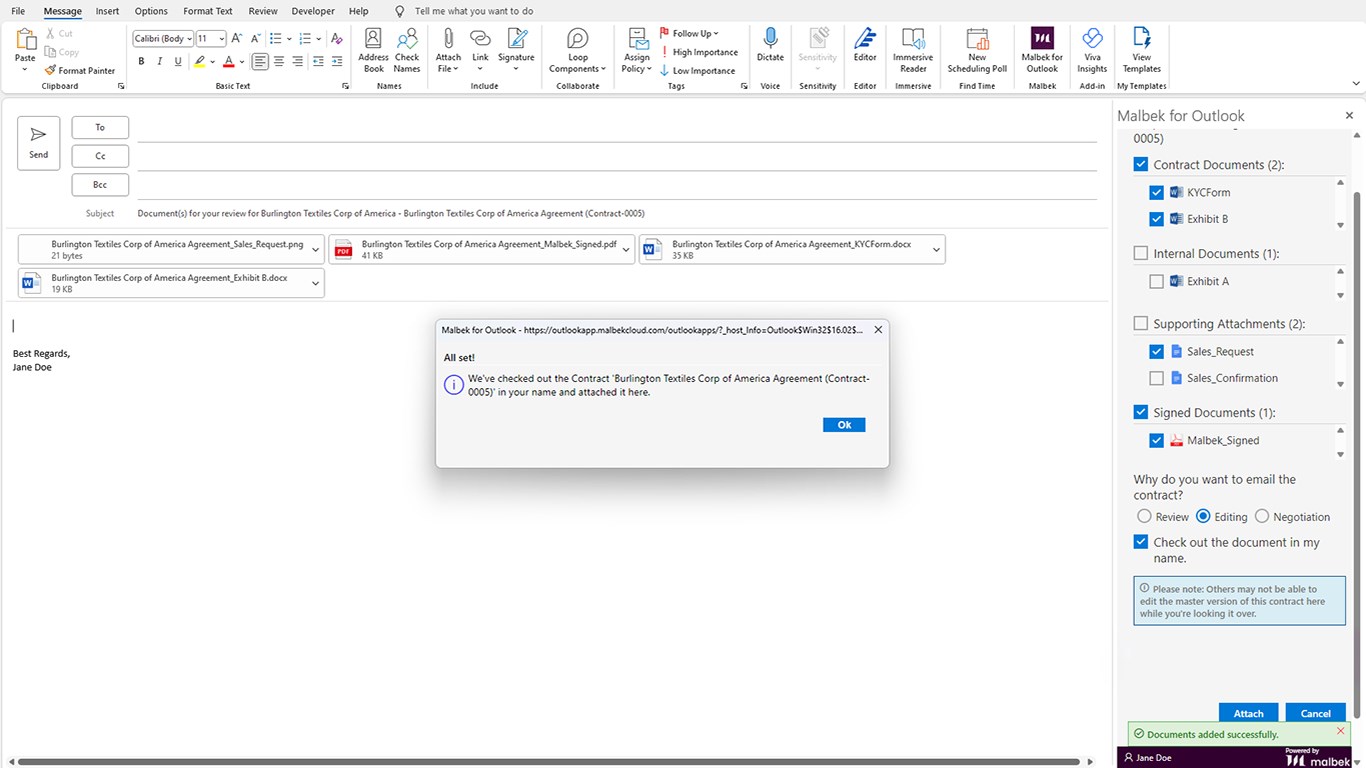Check the Exhibit A document

coord(1156,281)
